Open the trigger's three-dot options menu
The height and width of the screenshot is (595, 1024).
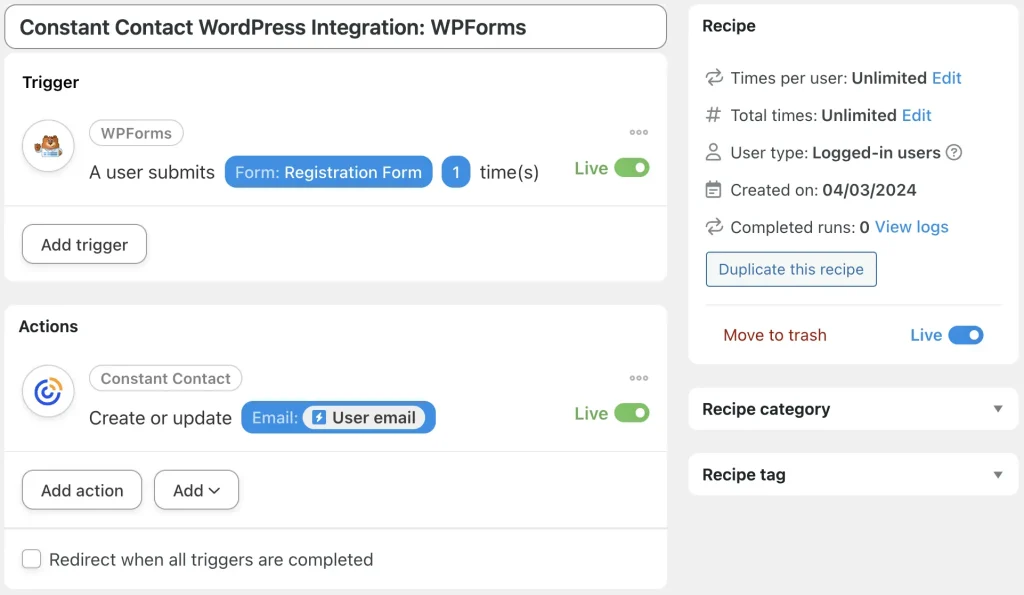pos(639,132)
